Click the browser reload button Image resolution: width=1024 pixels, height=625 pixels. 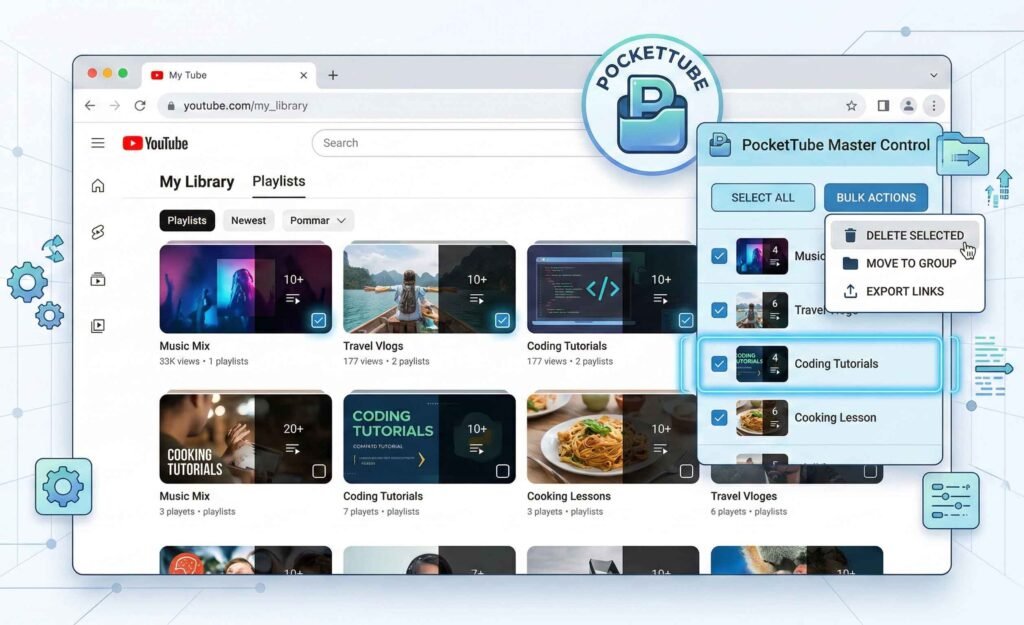pos(140,105)
